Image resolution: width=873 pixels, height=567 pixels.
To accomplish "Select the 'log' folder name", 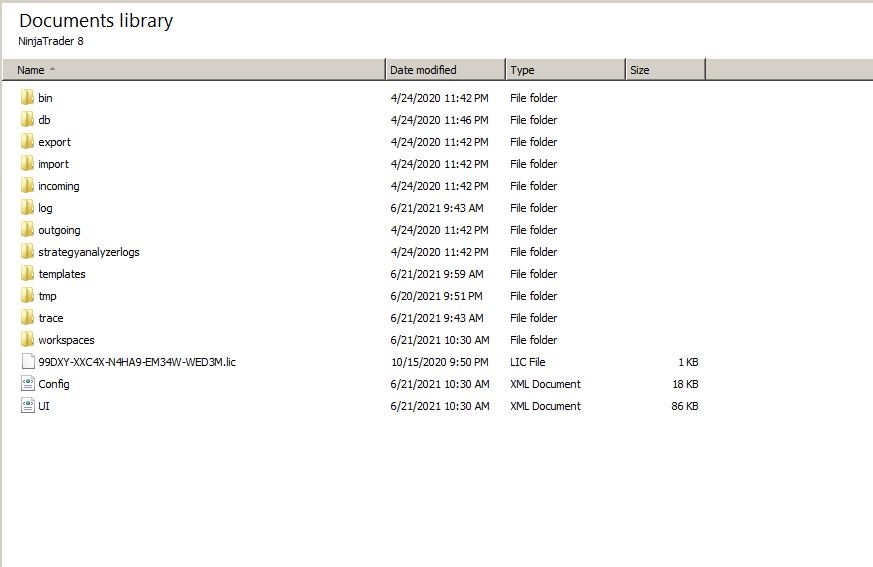I will click(45, 208).
